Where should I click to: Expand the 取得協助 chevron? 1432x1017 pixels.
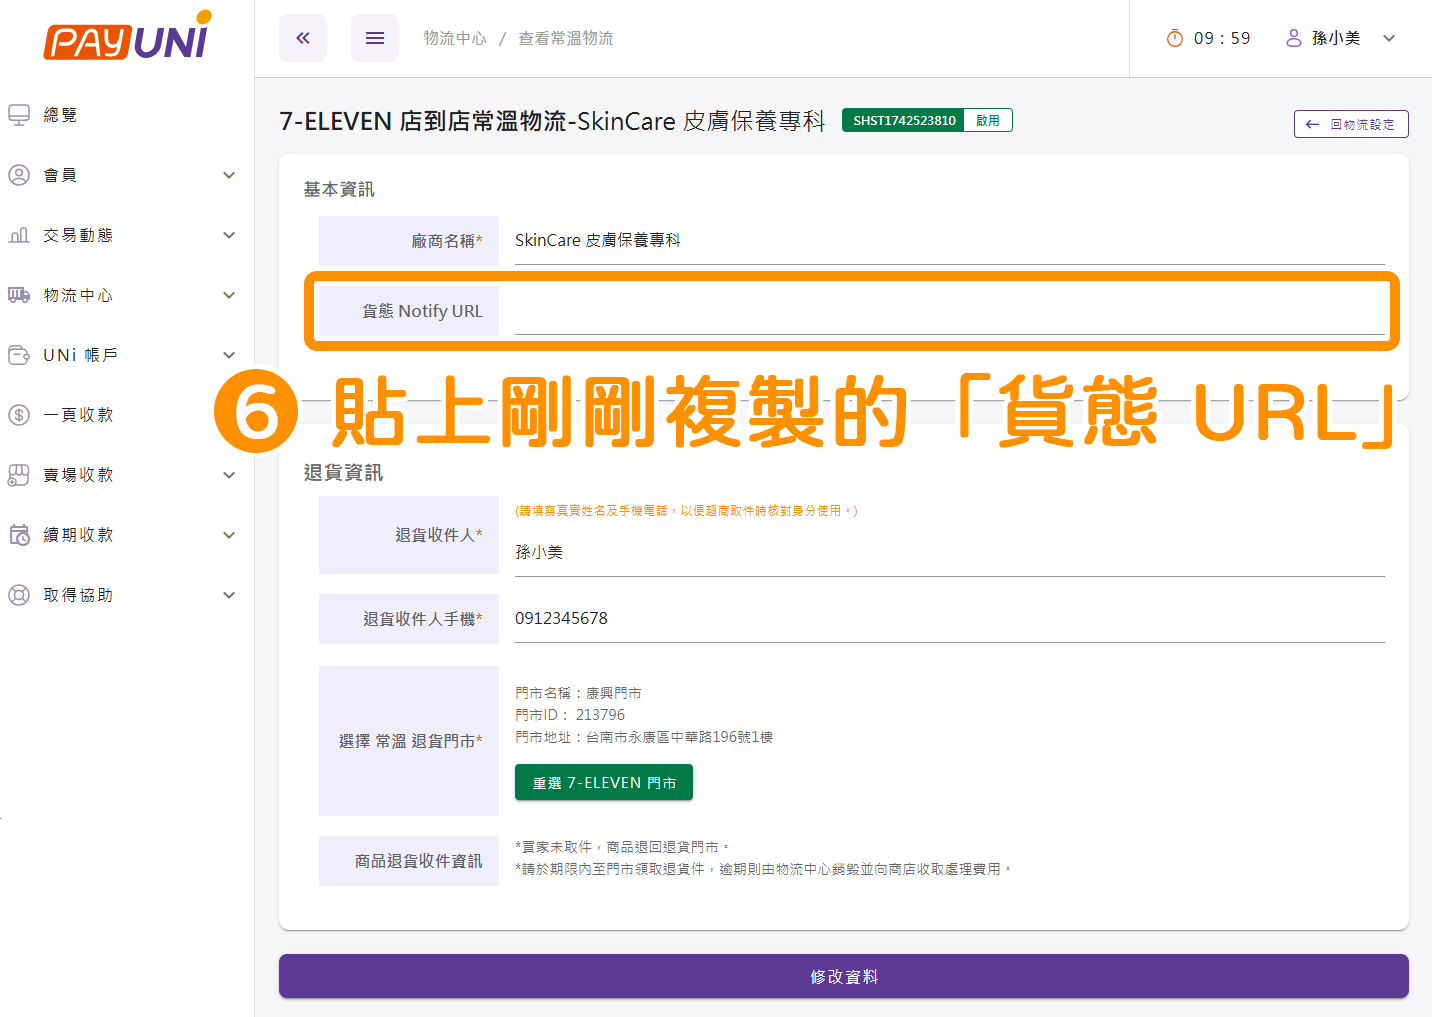click(229, 595)
